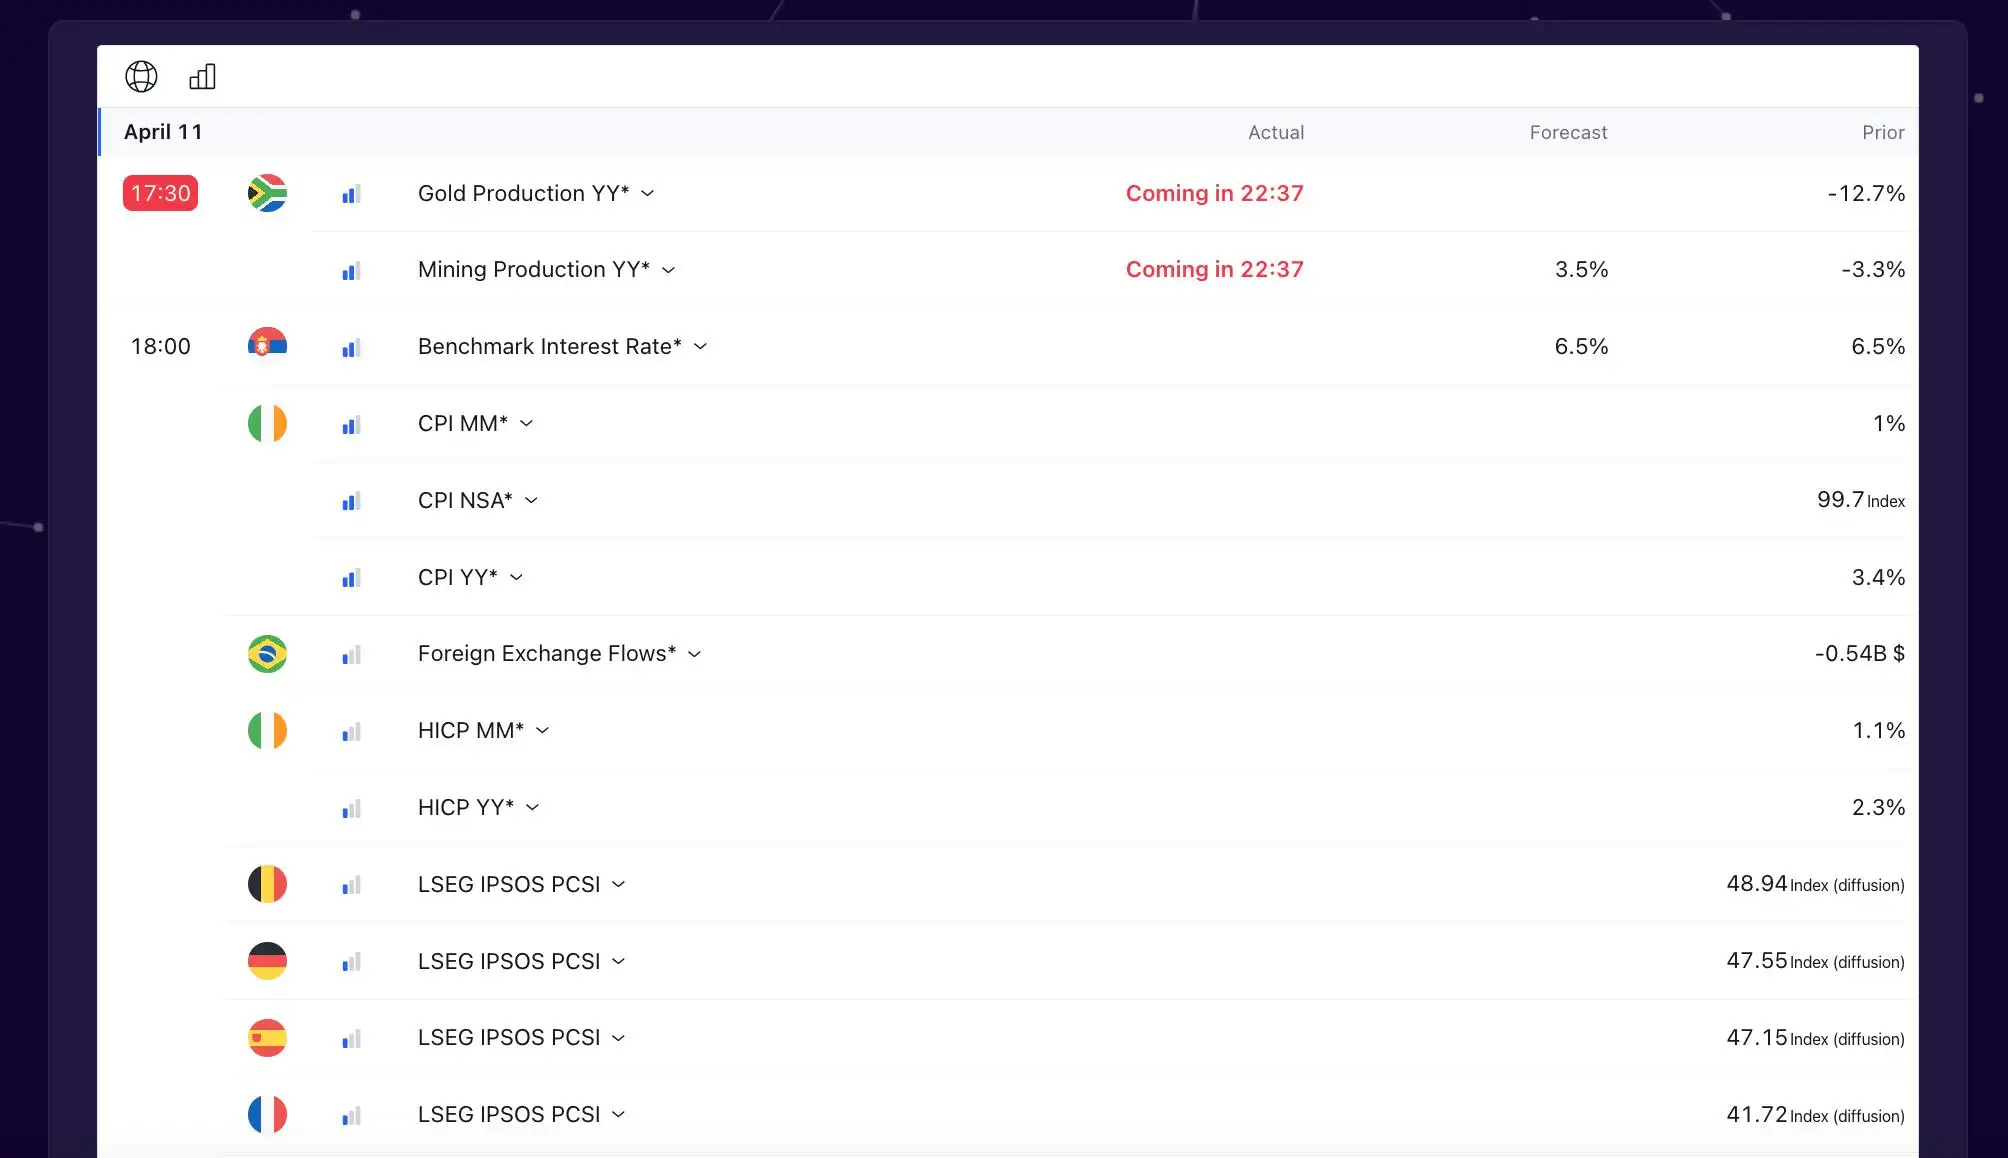Image resolution: width=2008 pixels, height=1158 pixels.
Task: Click the Brazil flag beside Foreign Exchange Flows
Action: (267, 654)
